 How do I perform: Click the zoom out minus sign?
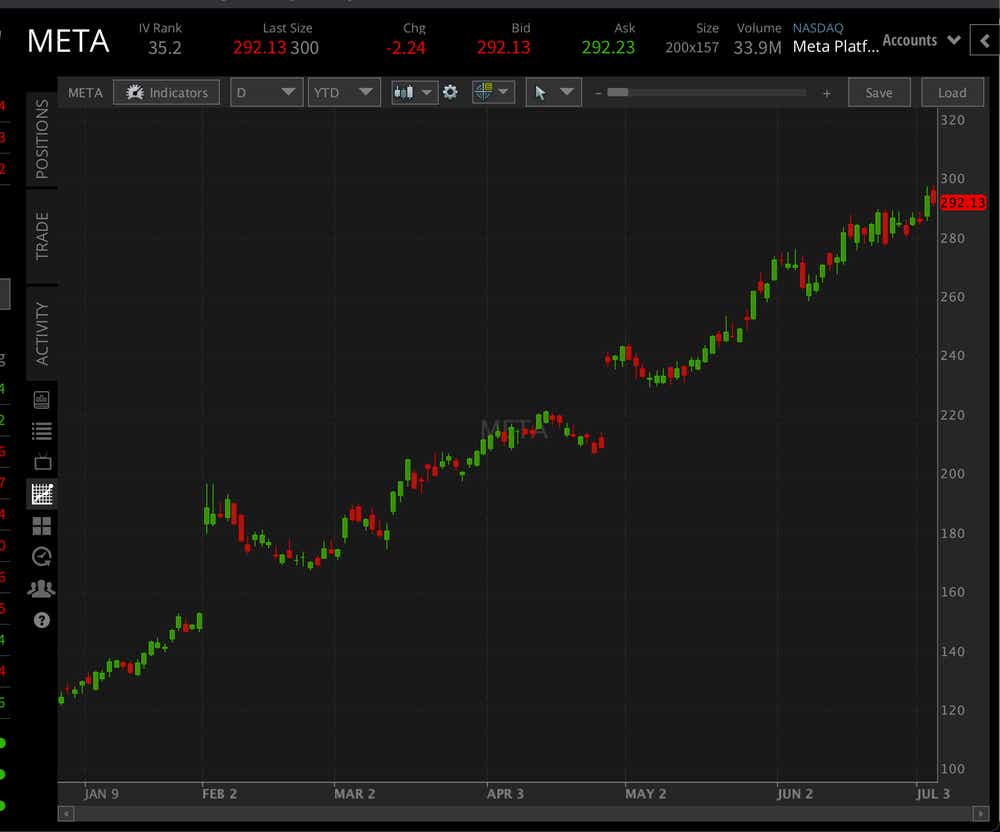(598, 93)
